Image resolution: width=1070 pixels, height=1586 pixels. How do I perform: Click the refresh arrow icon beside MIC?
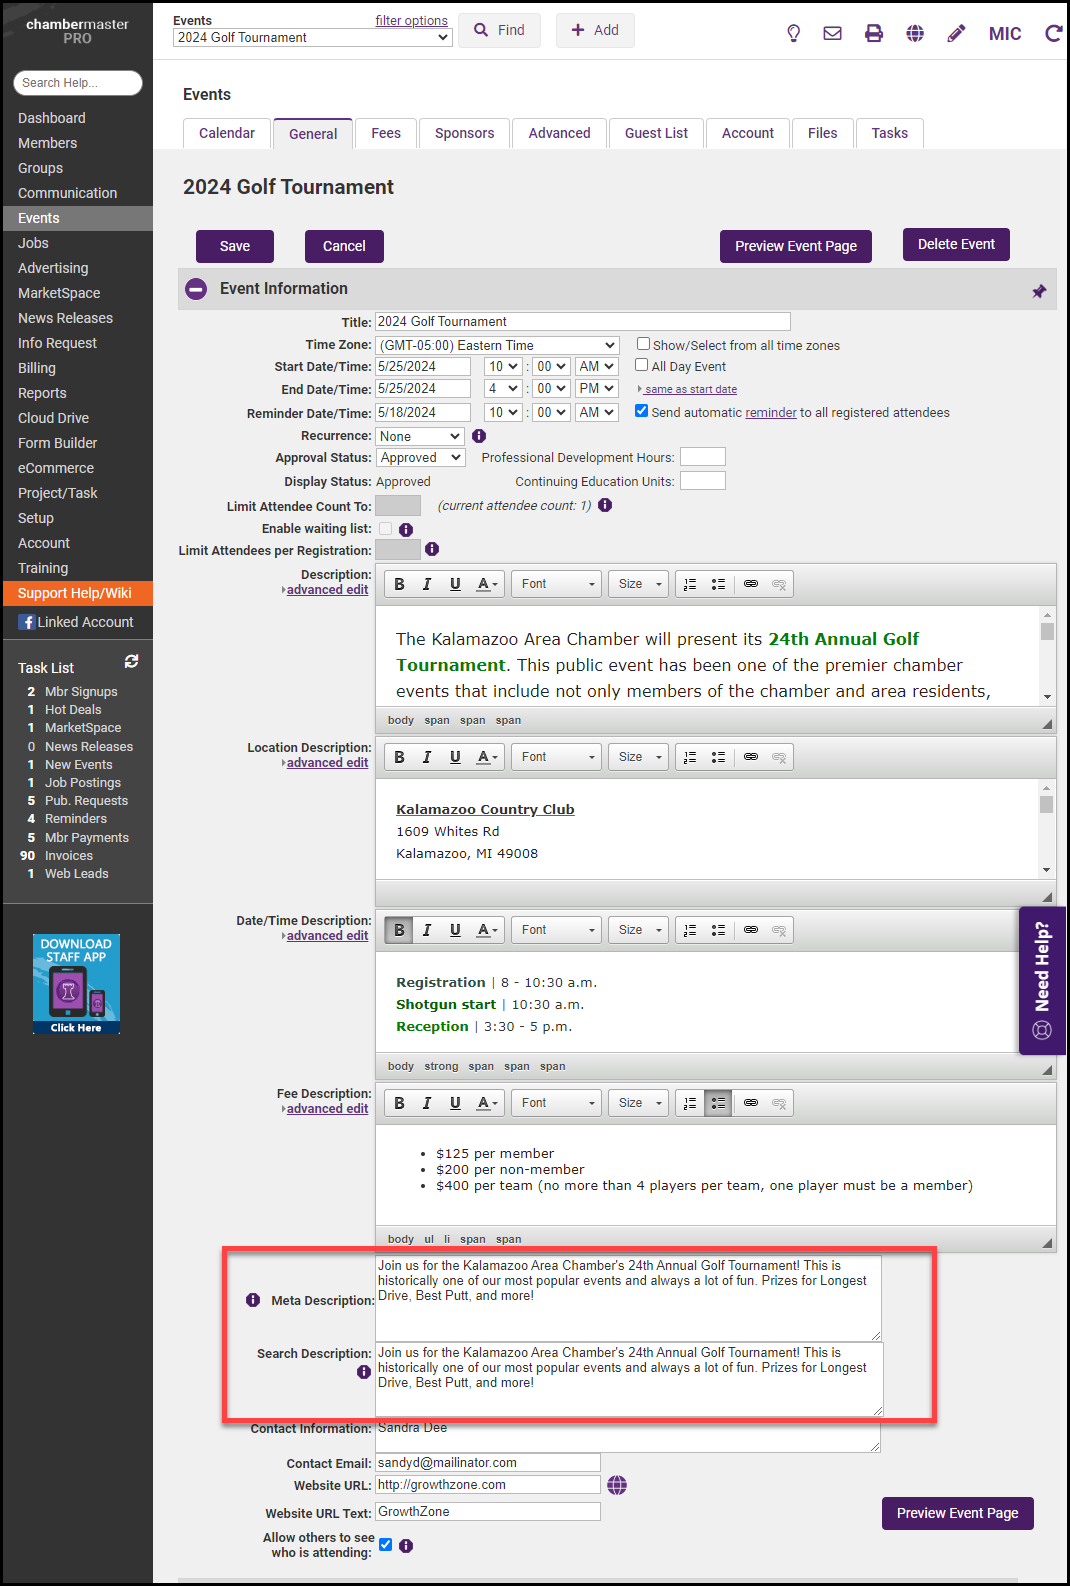tap(1053, 34)
